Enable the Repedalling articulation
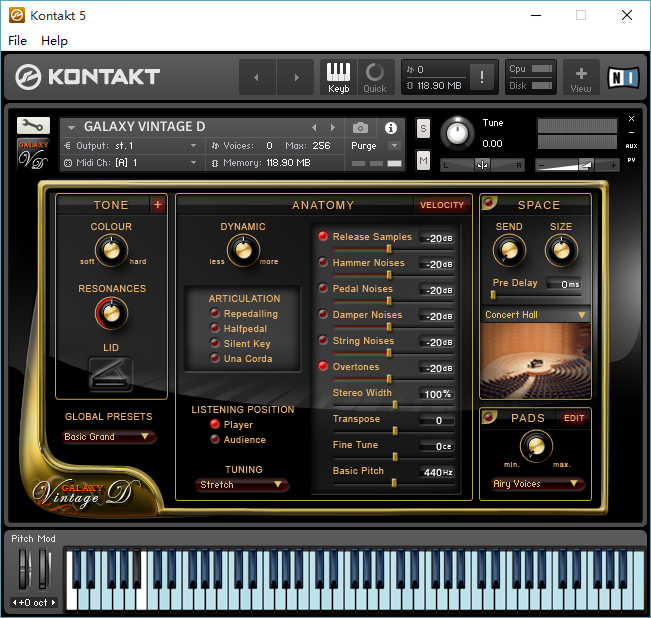Screen dimensions: 651x618 point(215,314)
